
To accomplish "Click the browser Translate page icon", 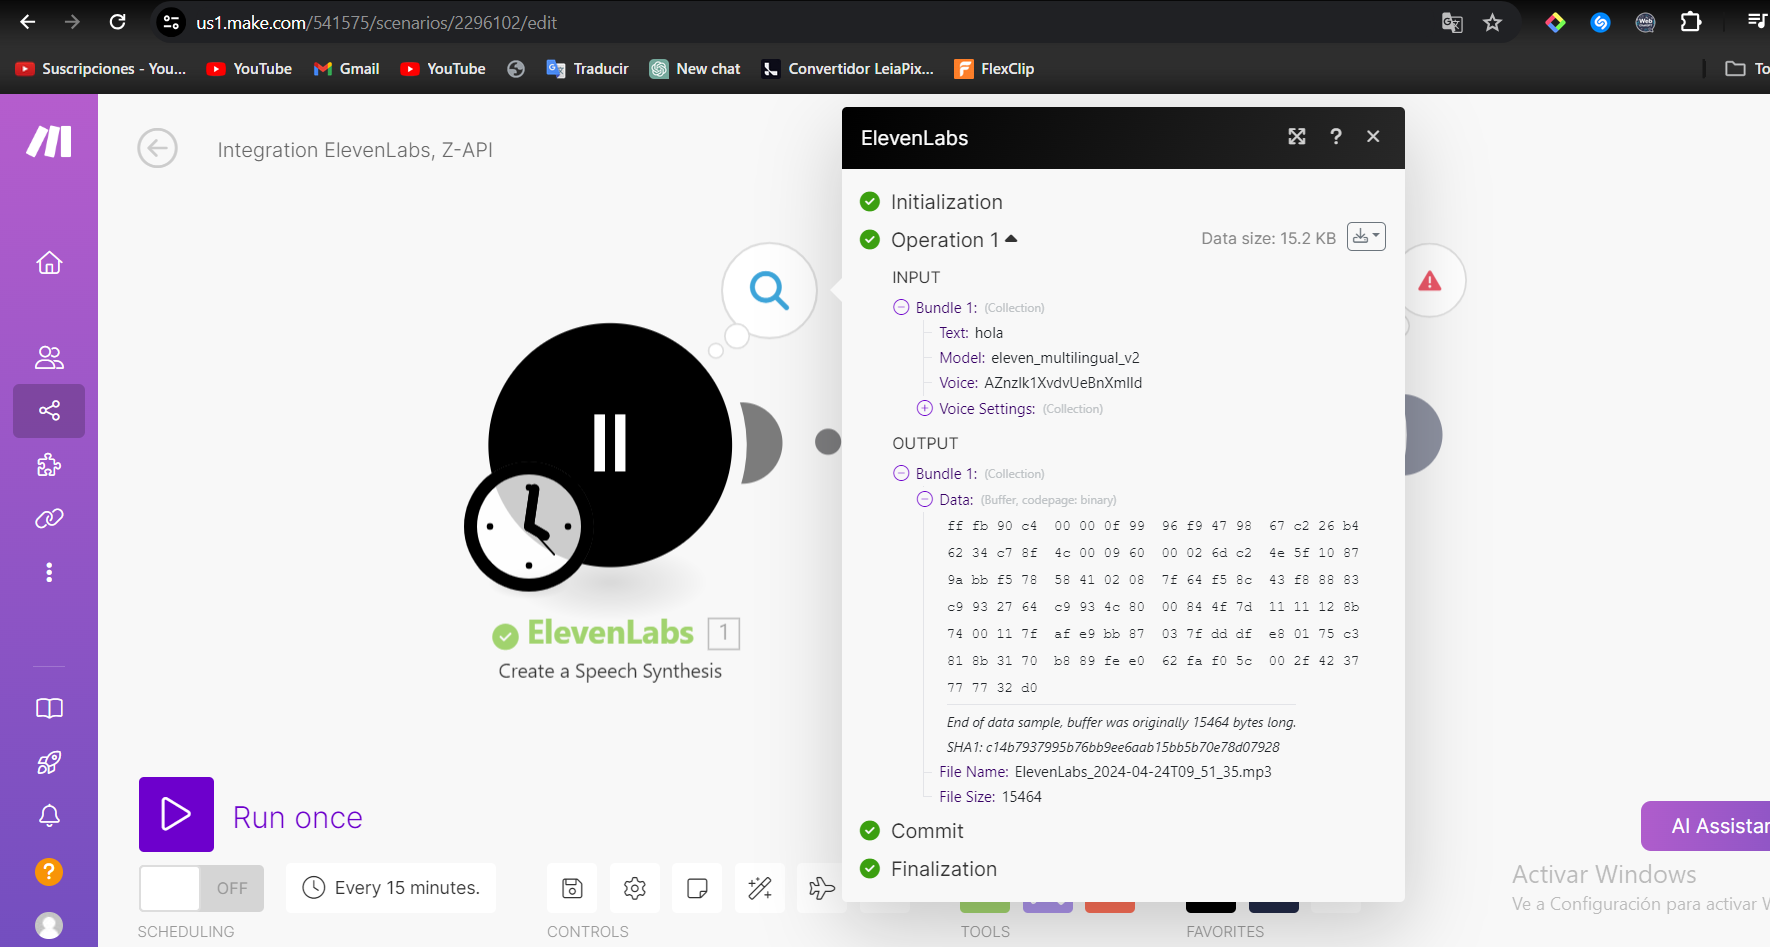I will pyautogui.click(x=1452, y=22).
